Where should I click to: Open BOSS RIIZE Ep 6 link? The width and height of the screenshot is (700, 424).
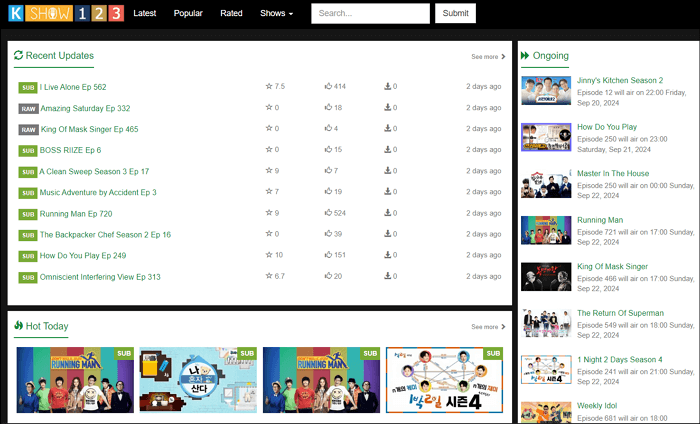(x=71, y=150)
